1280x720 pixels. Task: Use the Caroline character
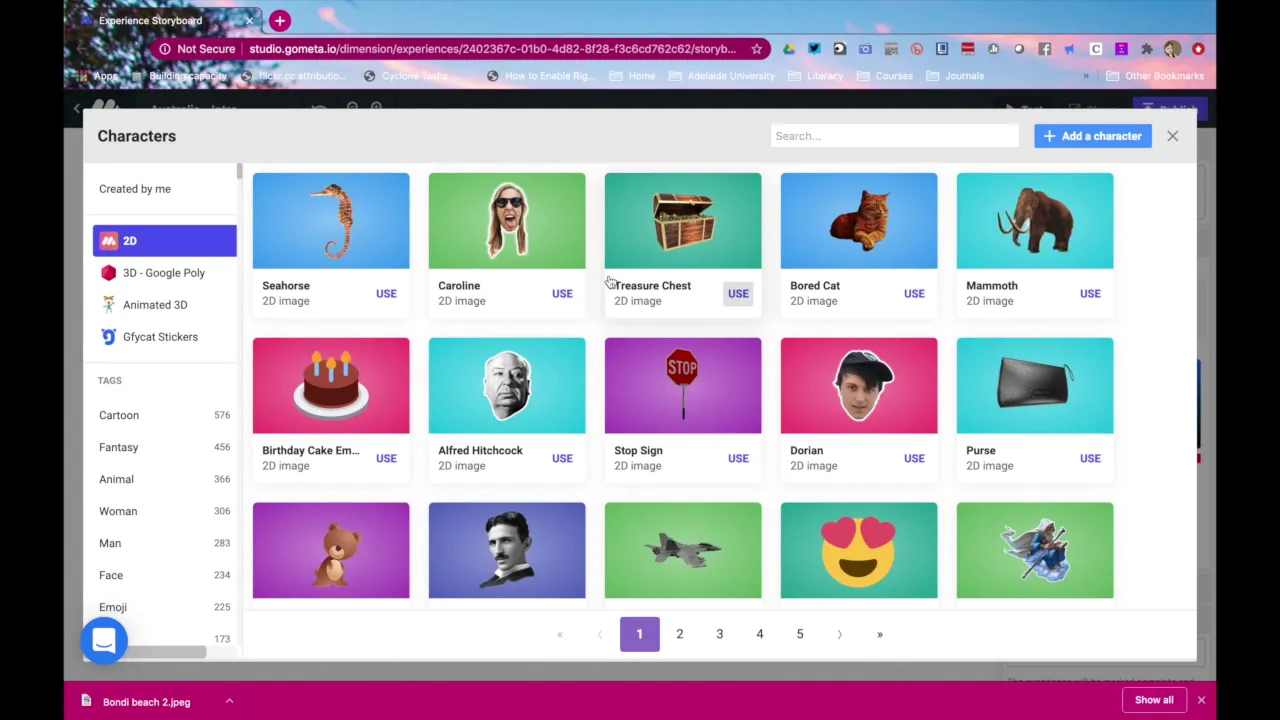[x=562, y=294]
